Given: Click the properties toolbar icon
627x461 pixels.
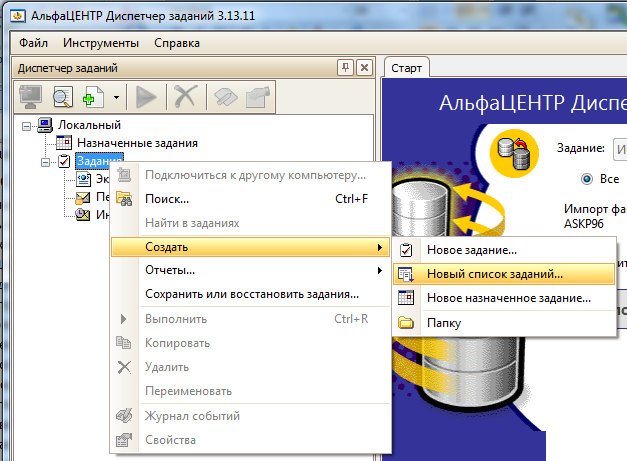Looking at the screenshot, I should click(x=258, y=97).
